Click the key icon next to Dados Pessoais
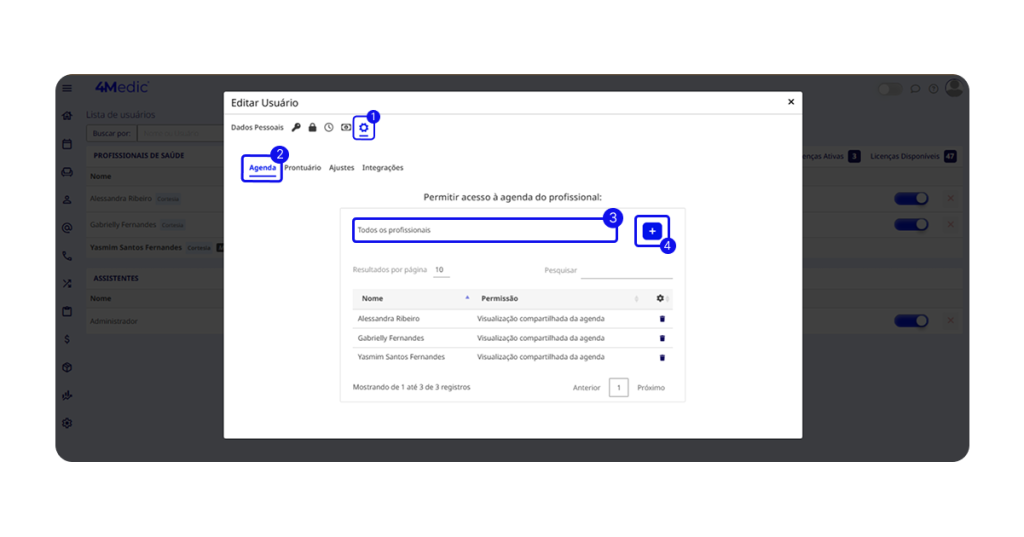The image size is (1024, 537). (296, 128)
